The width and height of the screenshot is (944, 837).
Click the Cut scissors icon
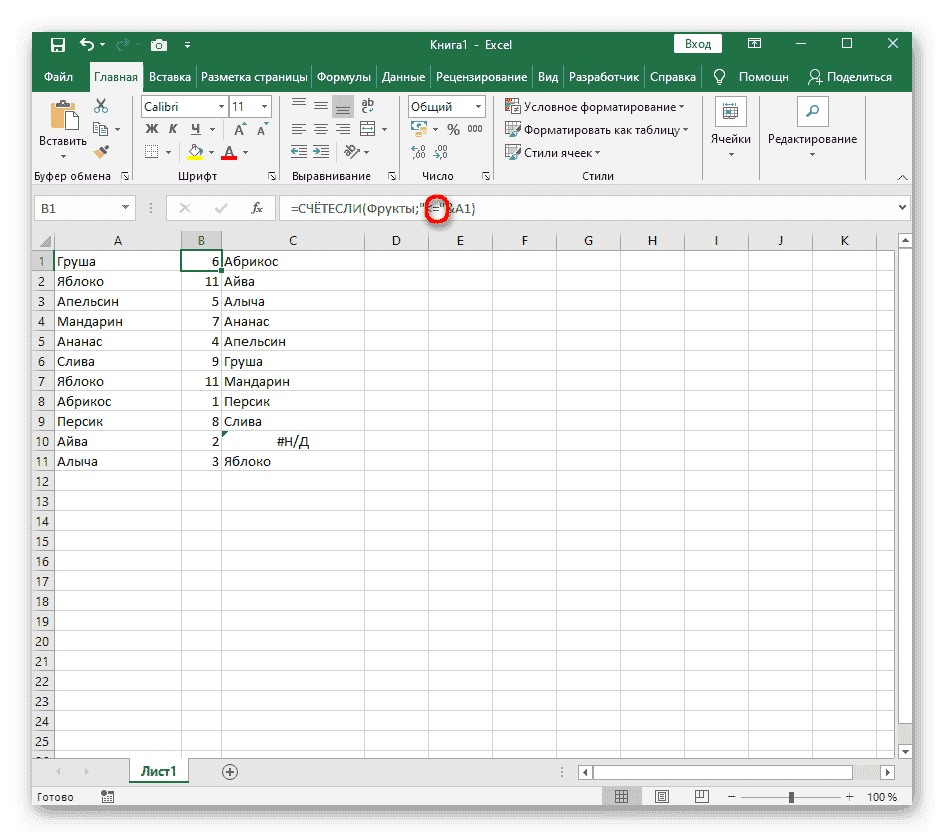[x=101, y=106]
